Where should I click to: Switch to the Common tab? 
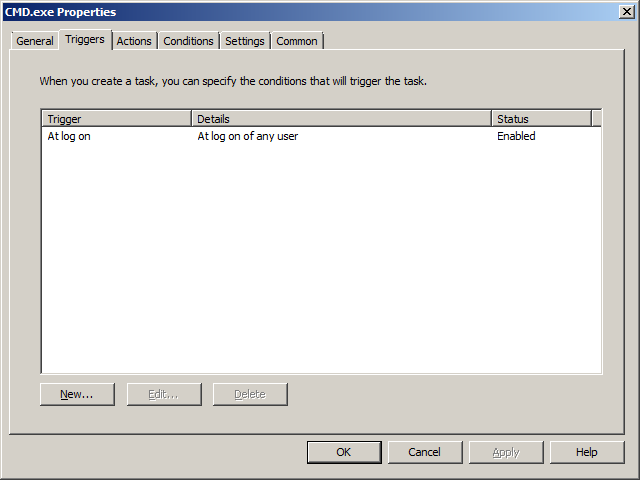point(297,41)
